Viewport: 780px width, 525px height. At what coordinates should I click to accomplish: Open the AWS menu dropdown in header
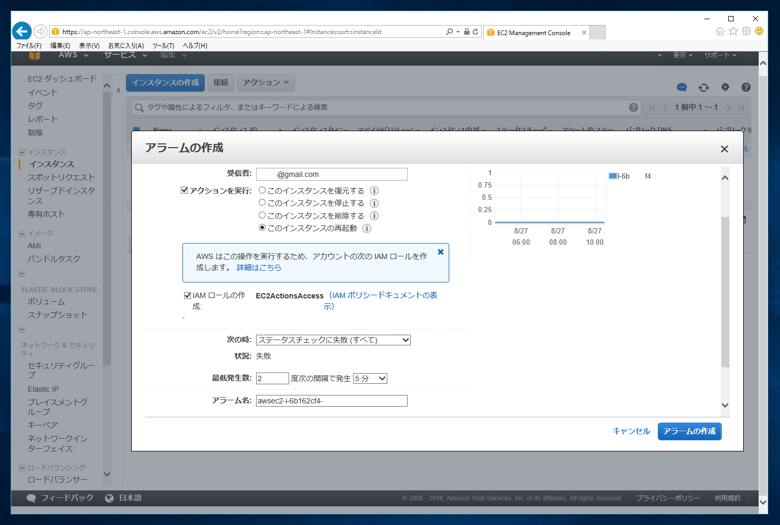[x=73, y=55]
